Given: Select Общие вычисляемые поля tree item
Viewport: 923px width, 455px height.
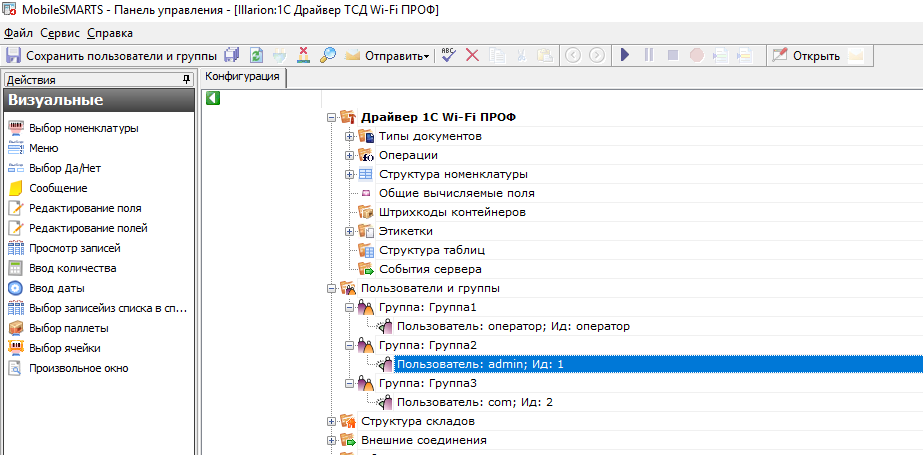Looking at the screenshot, I should 457,193.
